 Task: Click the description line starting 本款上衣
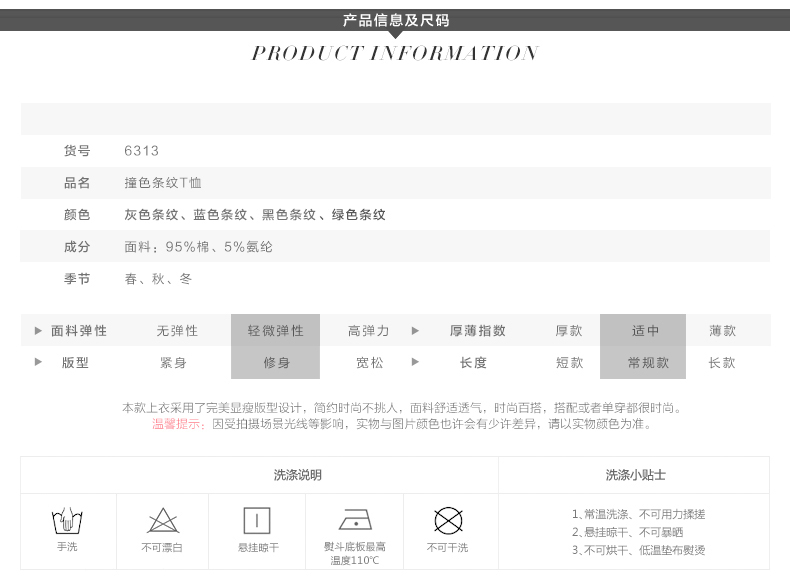coord(402,408)
